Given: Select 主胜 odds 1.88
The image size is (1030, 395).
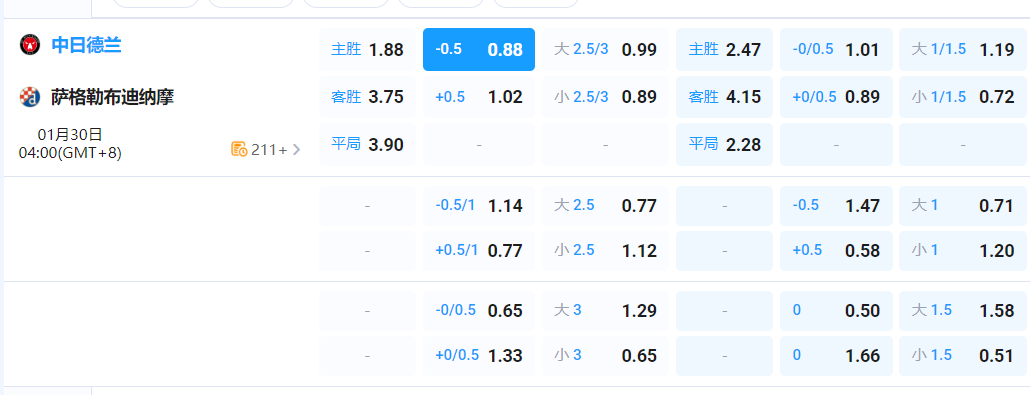Looking at the screenshot, I should [368, 49].
